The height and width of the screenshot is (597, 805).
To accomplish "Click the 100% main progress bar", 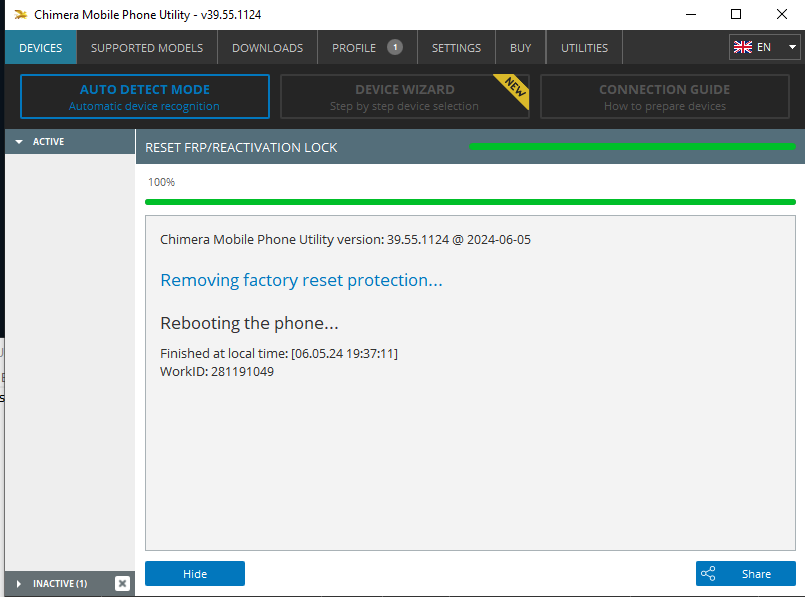I will (470, 202).
